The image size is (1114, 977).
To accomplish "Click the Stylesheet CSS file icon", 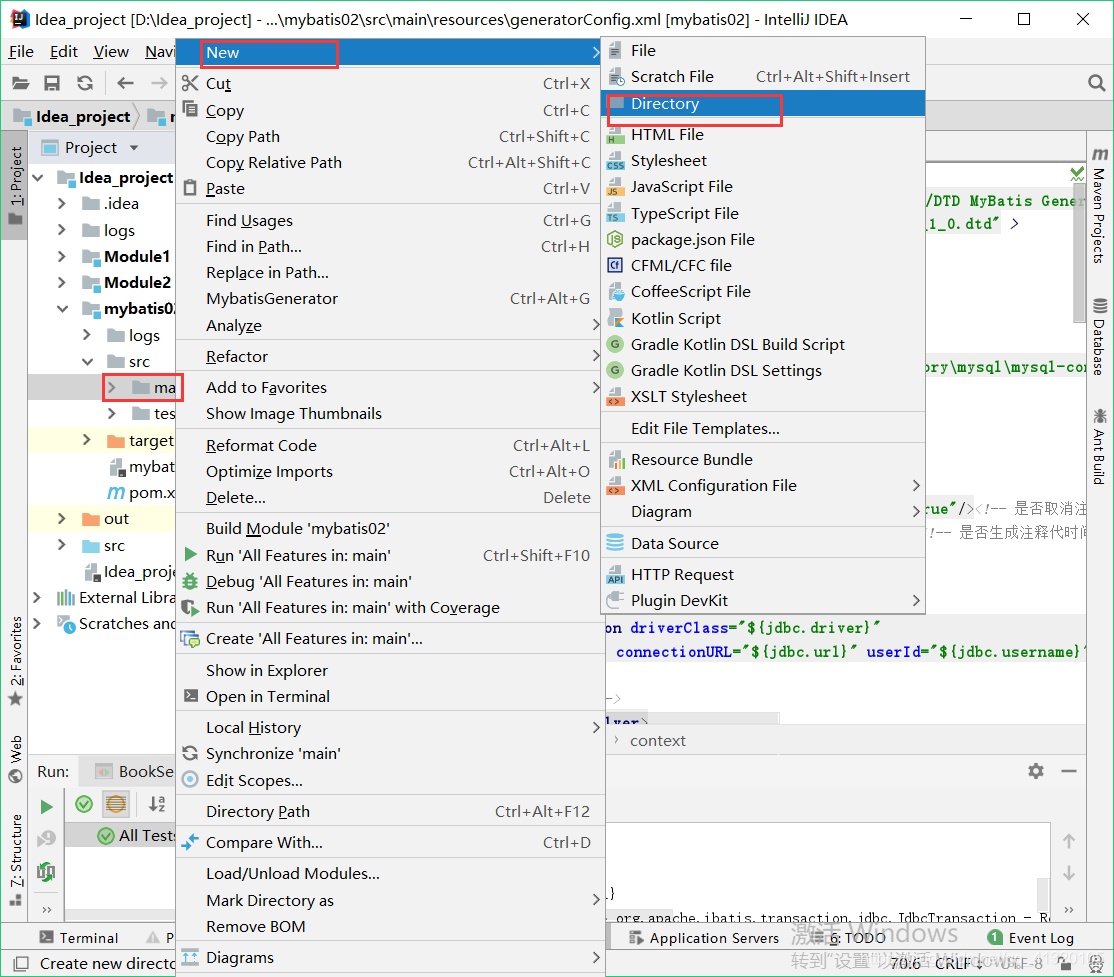I will click(x=615, y=161).
